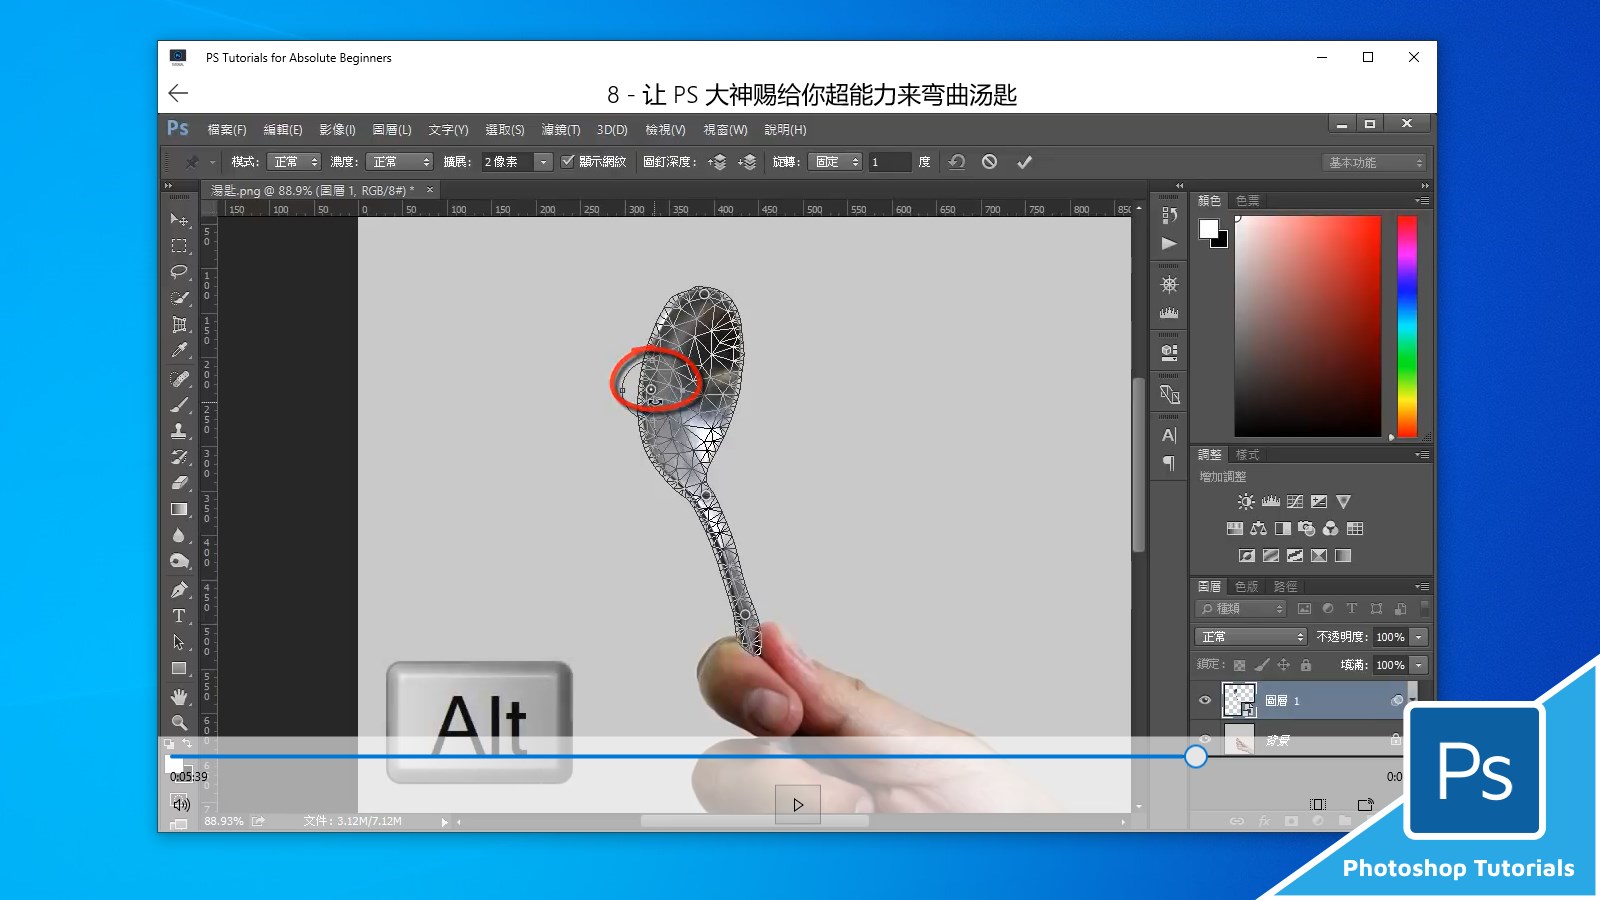This screenshot has width=1600, height=900.
Task: Select the Rectangle shape tool
Action: coord(179,668)
